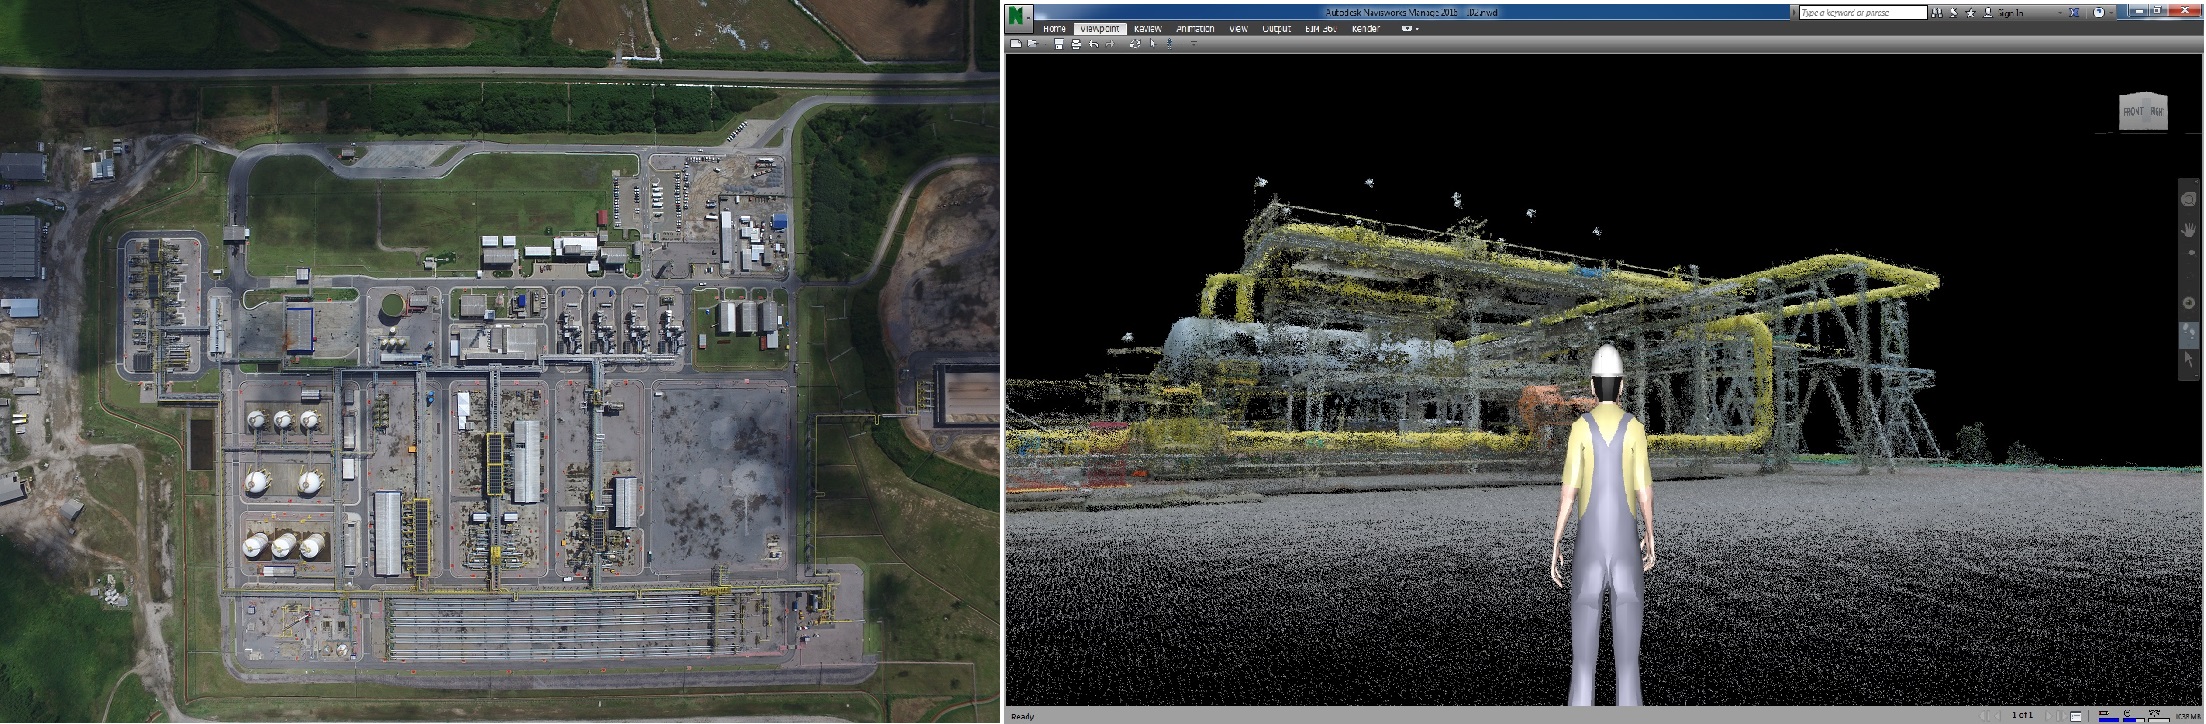Open the Navisworks application menu button
The width and height of the screenshot is (2206, 724).
tap(1019, 17)
